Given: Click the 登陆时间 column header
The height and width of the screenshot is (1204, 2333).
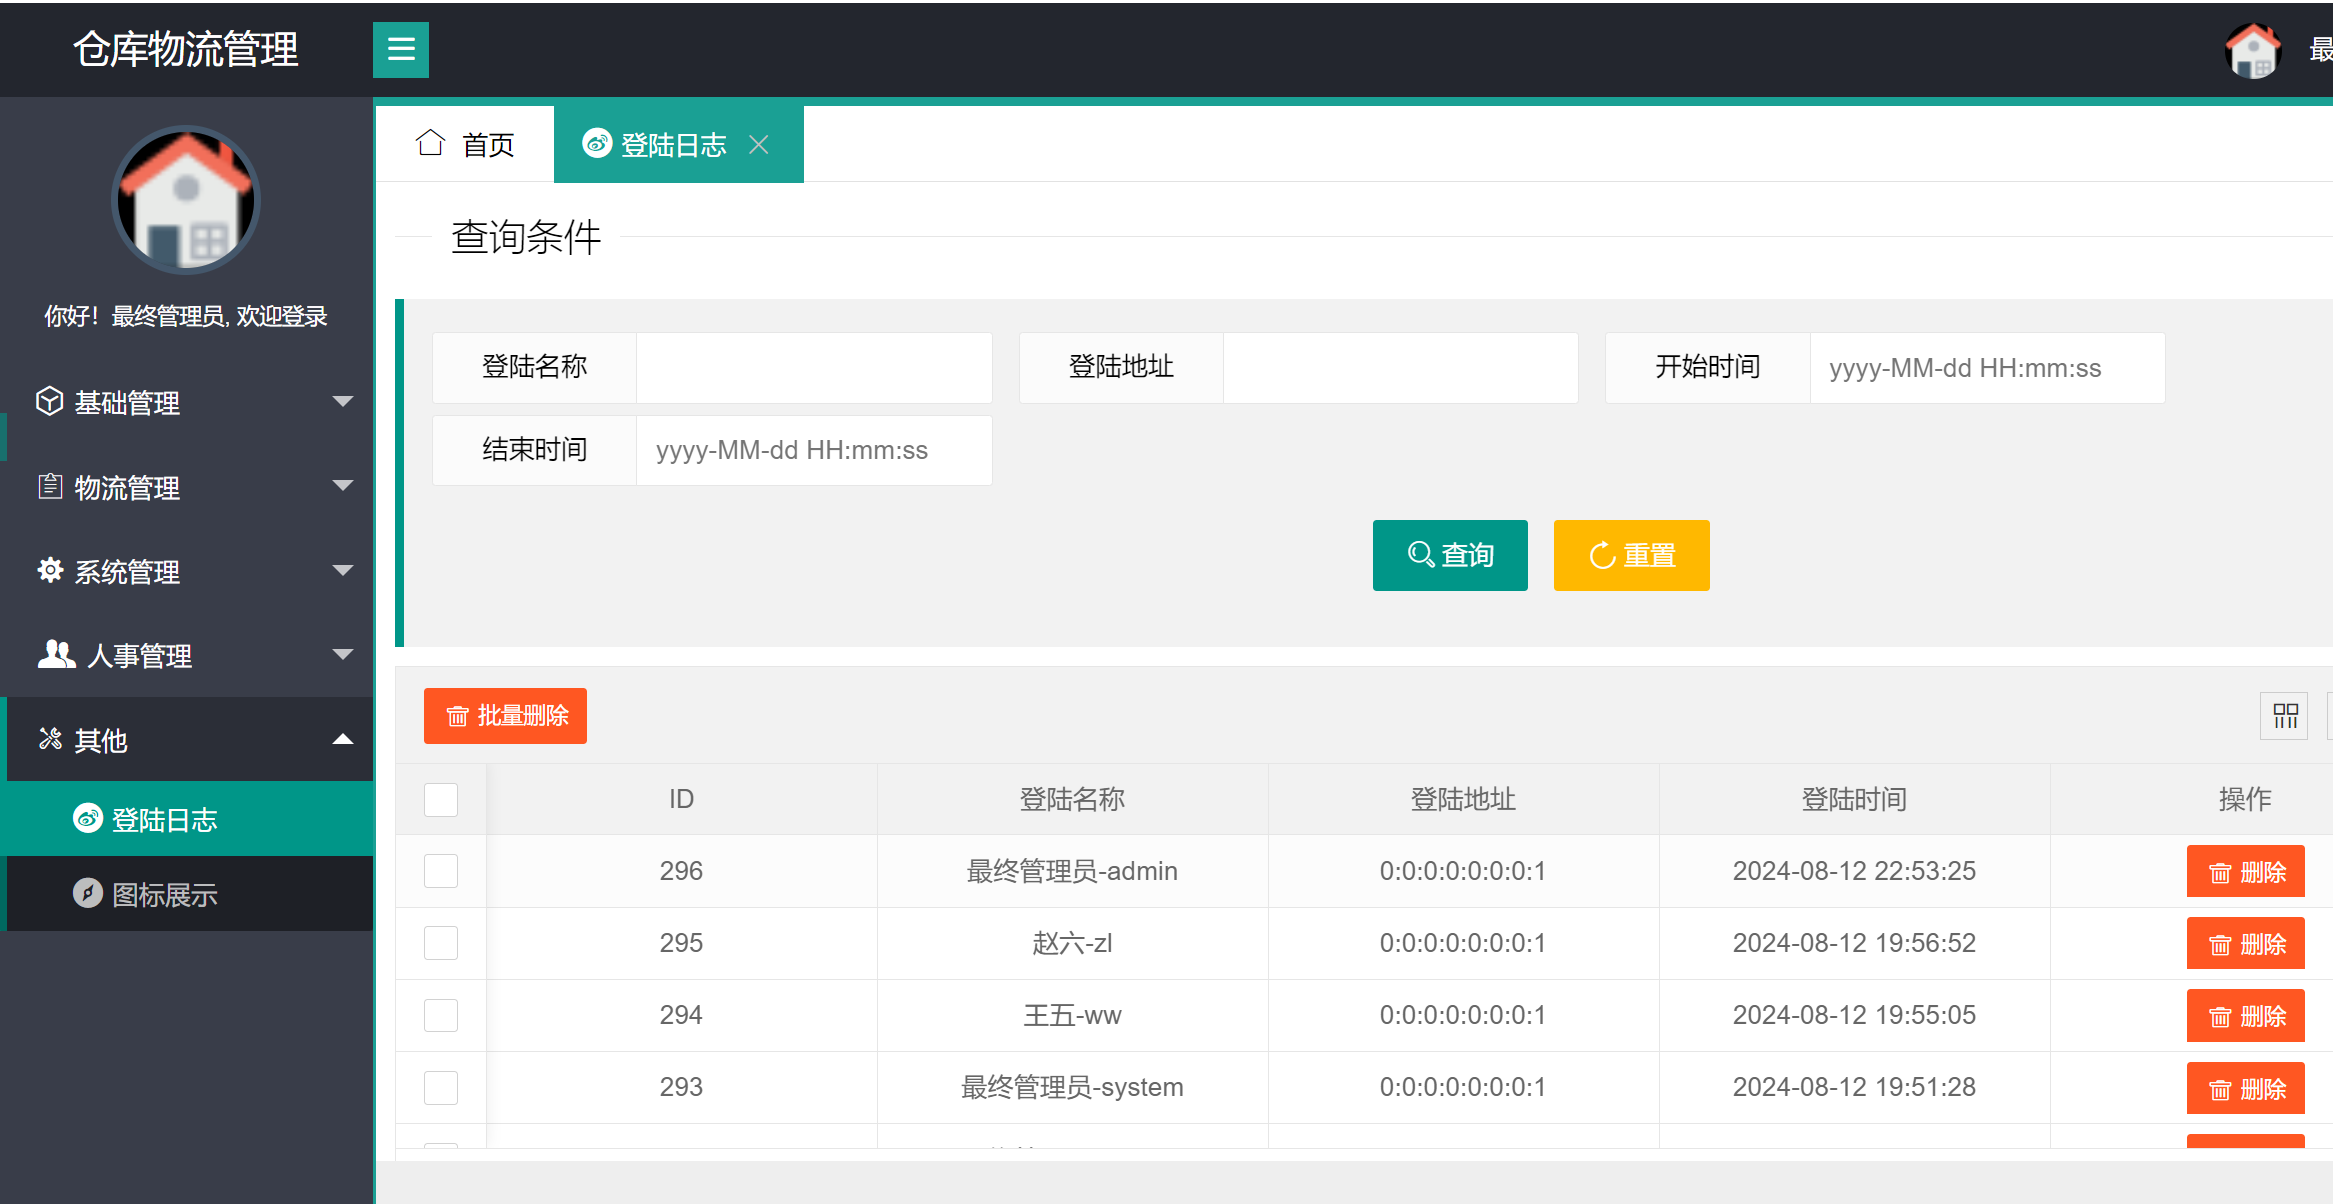Looking at the screenshot, I should (x=1854, y=799).
